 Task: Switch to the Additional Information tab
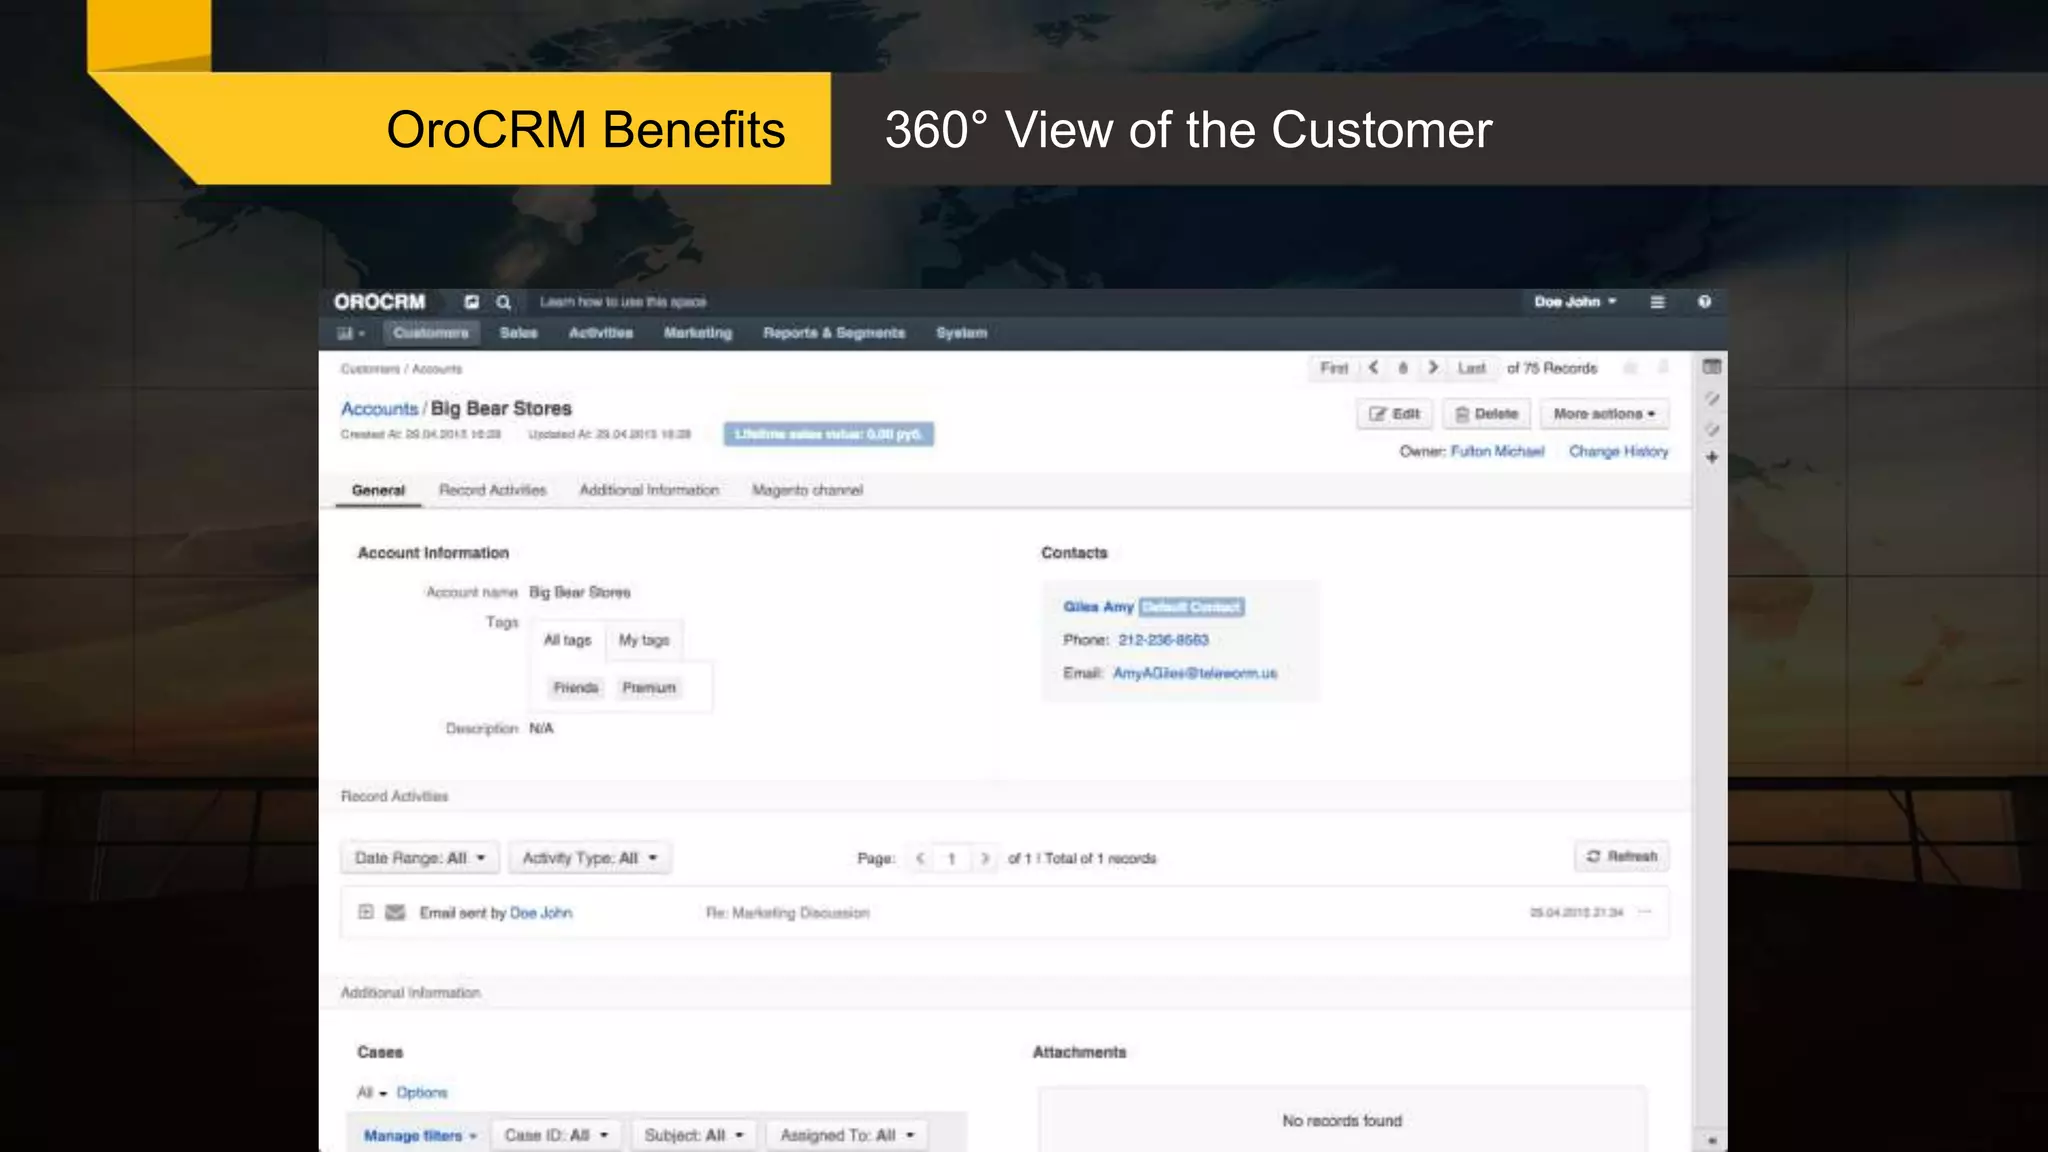[650, 490]
